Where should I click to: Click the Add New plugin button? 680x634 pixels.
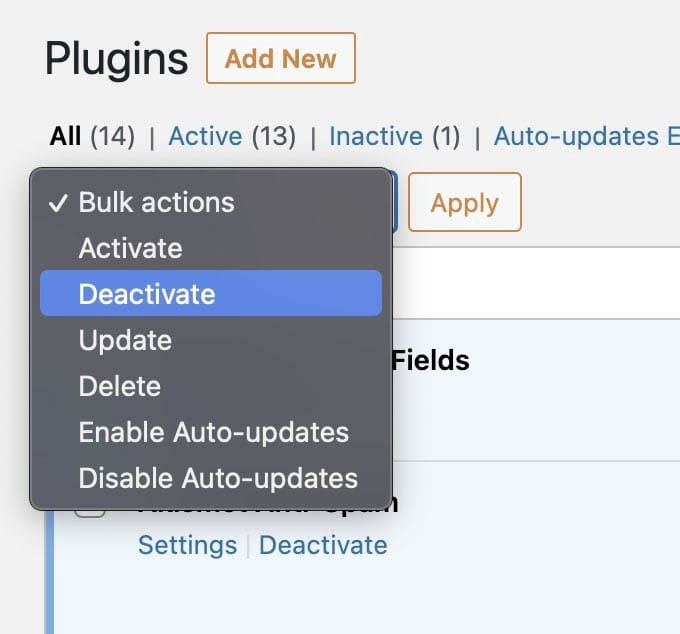[x=280, y=58]
